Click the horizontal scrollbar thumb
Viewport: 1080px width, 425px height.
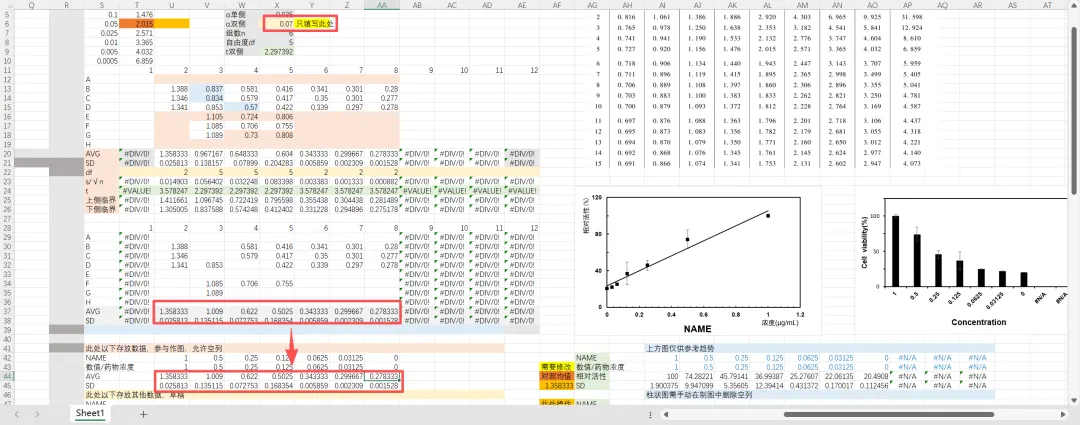click(889, 415)
